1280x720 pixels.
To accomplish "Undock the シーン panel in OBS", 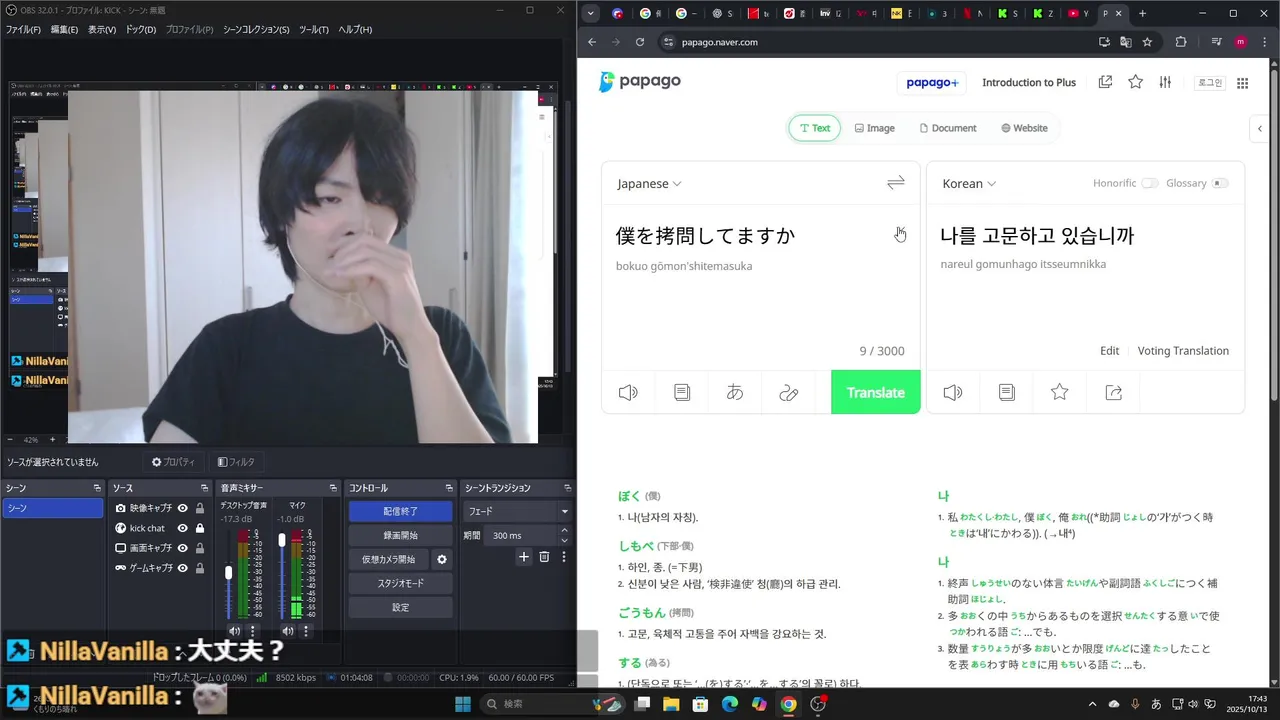I will (x=97, y=488).
